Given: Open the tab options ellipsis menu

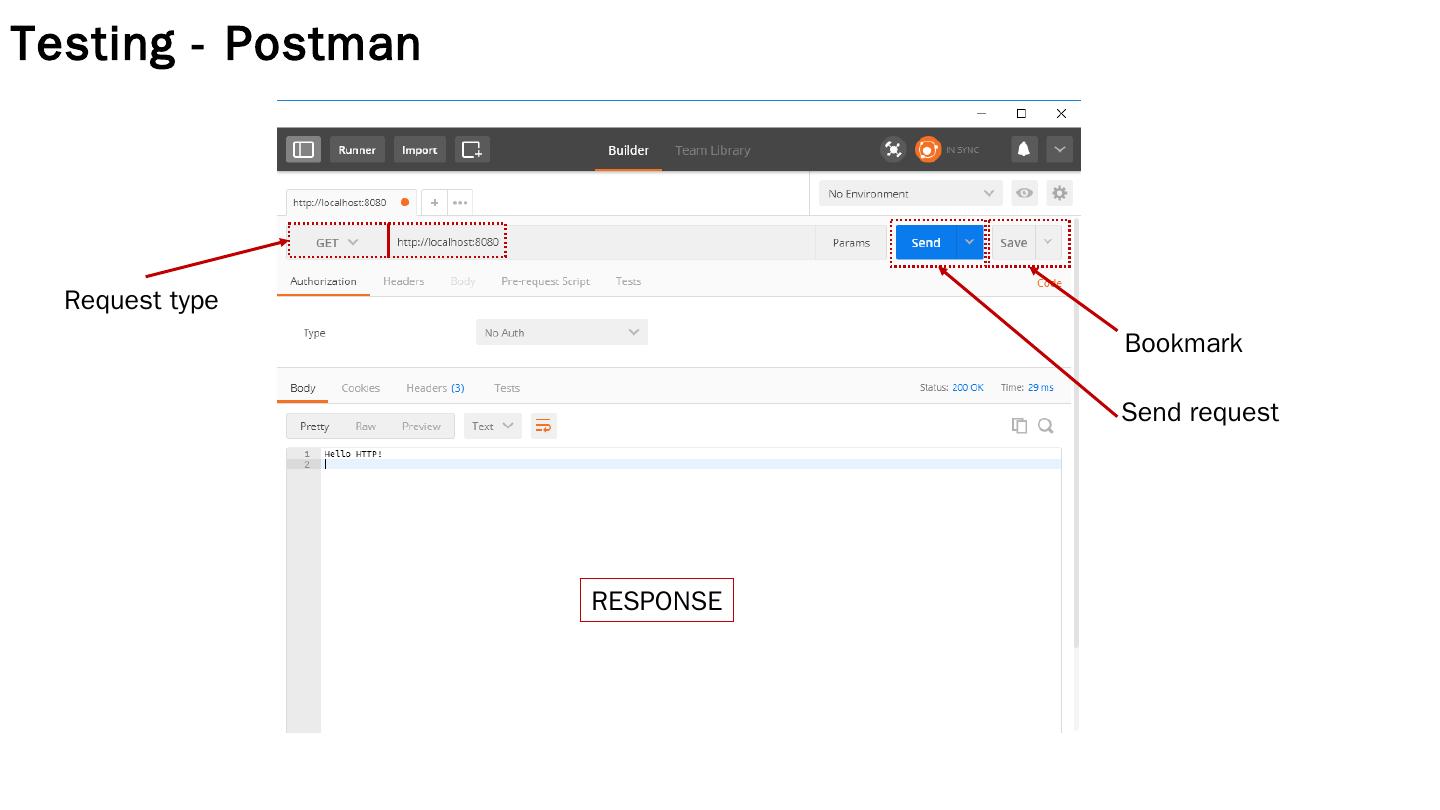Looking at the screenshot, I should 460,202.
